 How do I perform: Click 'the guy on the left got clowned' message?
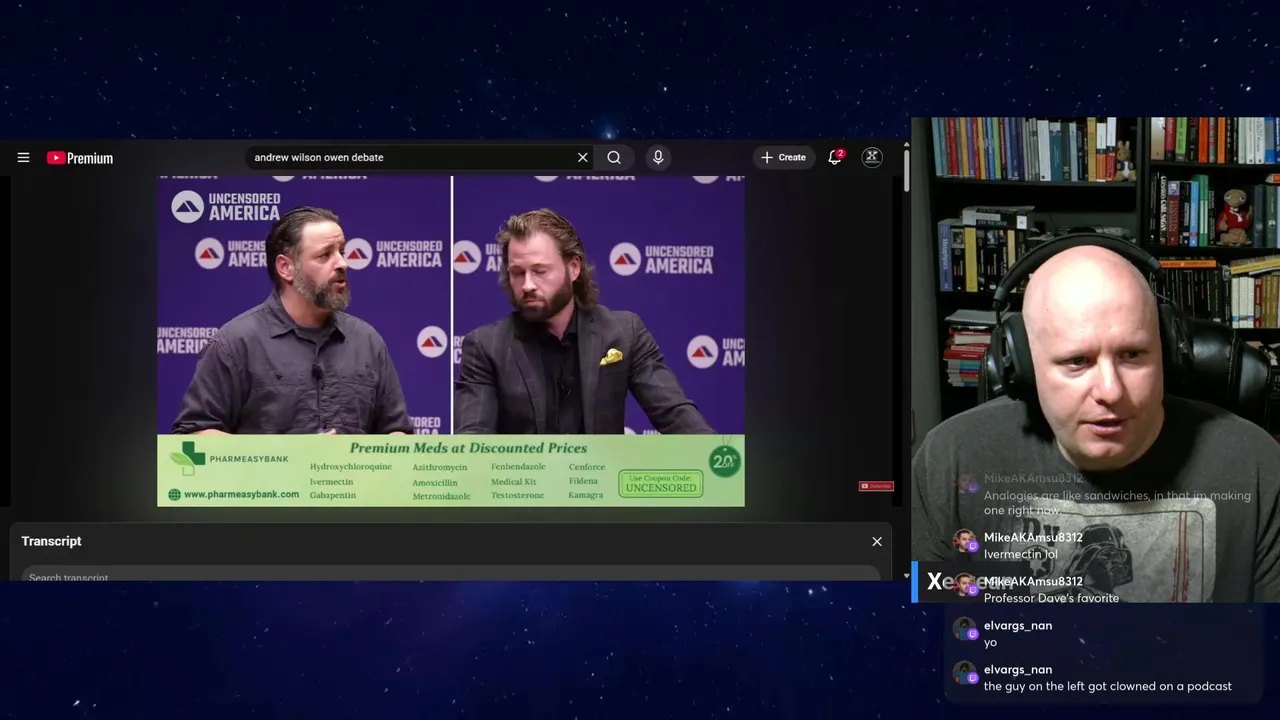[x=1108, y=686]
